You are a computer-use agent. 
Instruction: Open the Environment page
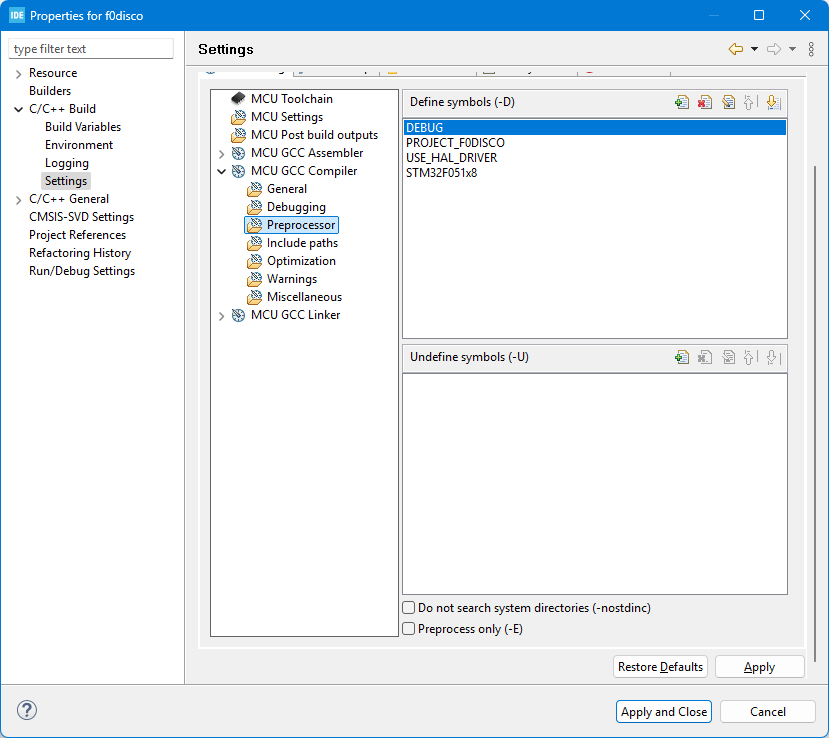tap(79, 145)
